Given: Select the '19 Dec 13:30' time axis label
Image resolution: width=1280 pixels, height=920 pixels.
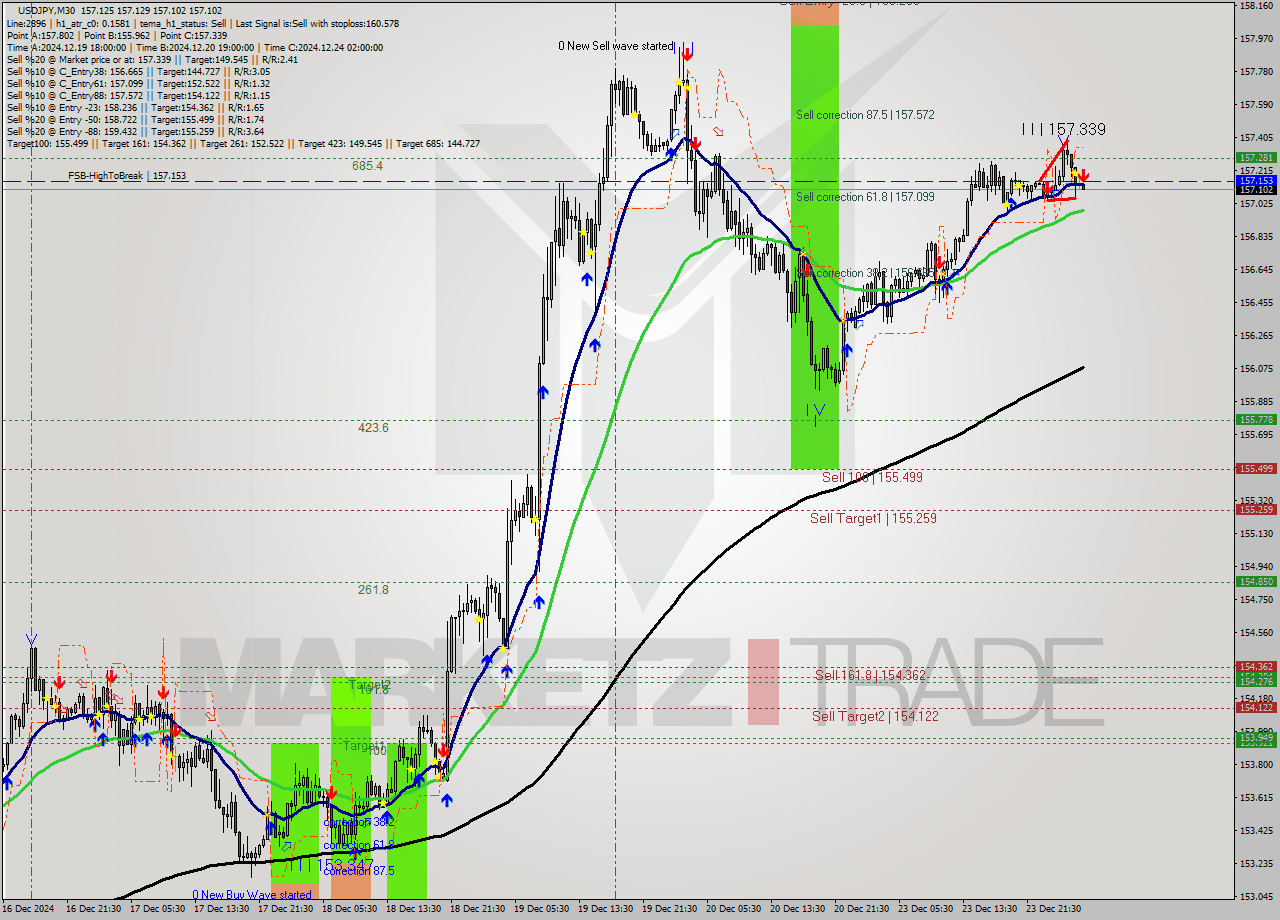Looking at the screenshot, I should [x=608, y=910].
